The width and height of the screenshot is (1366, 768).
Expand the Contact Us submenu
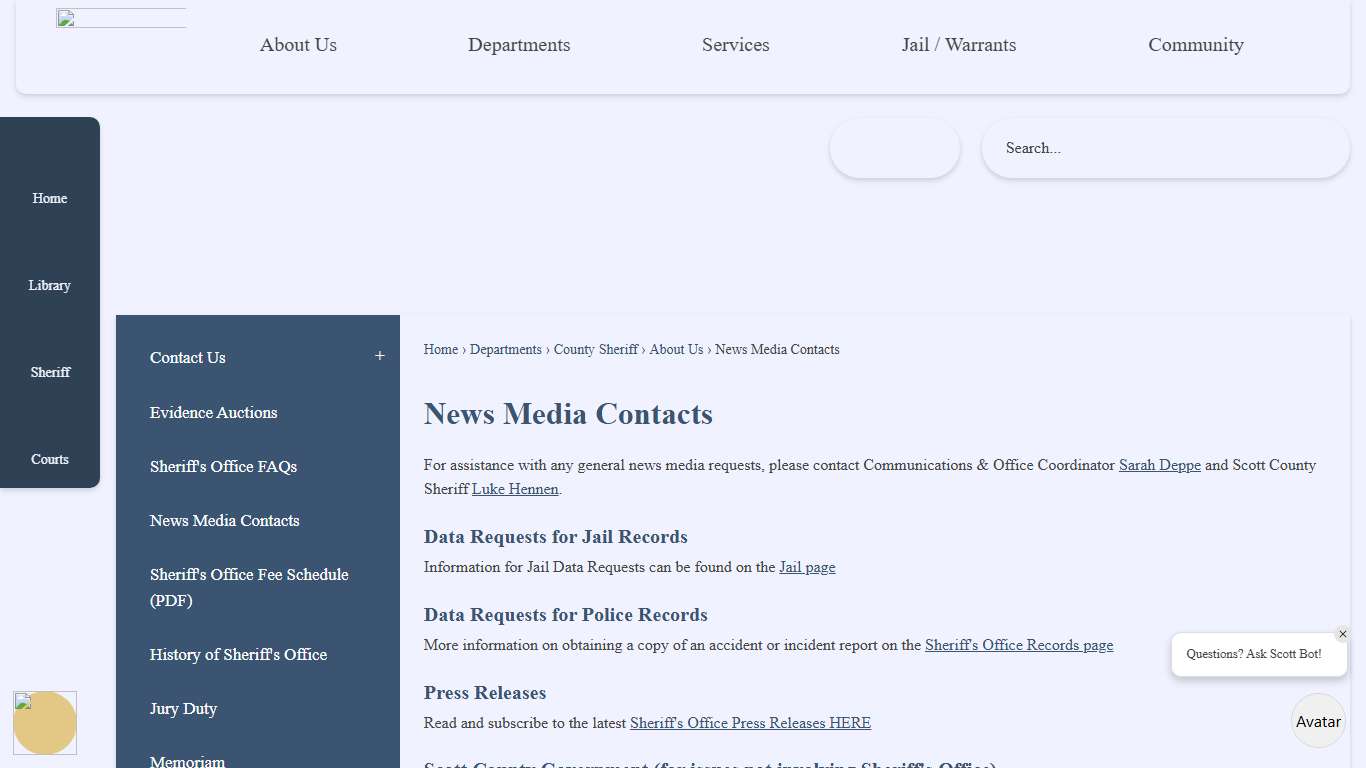(x=380, y=355)
